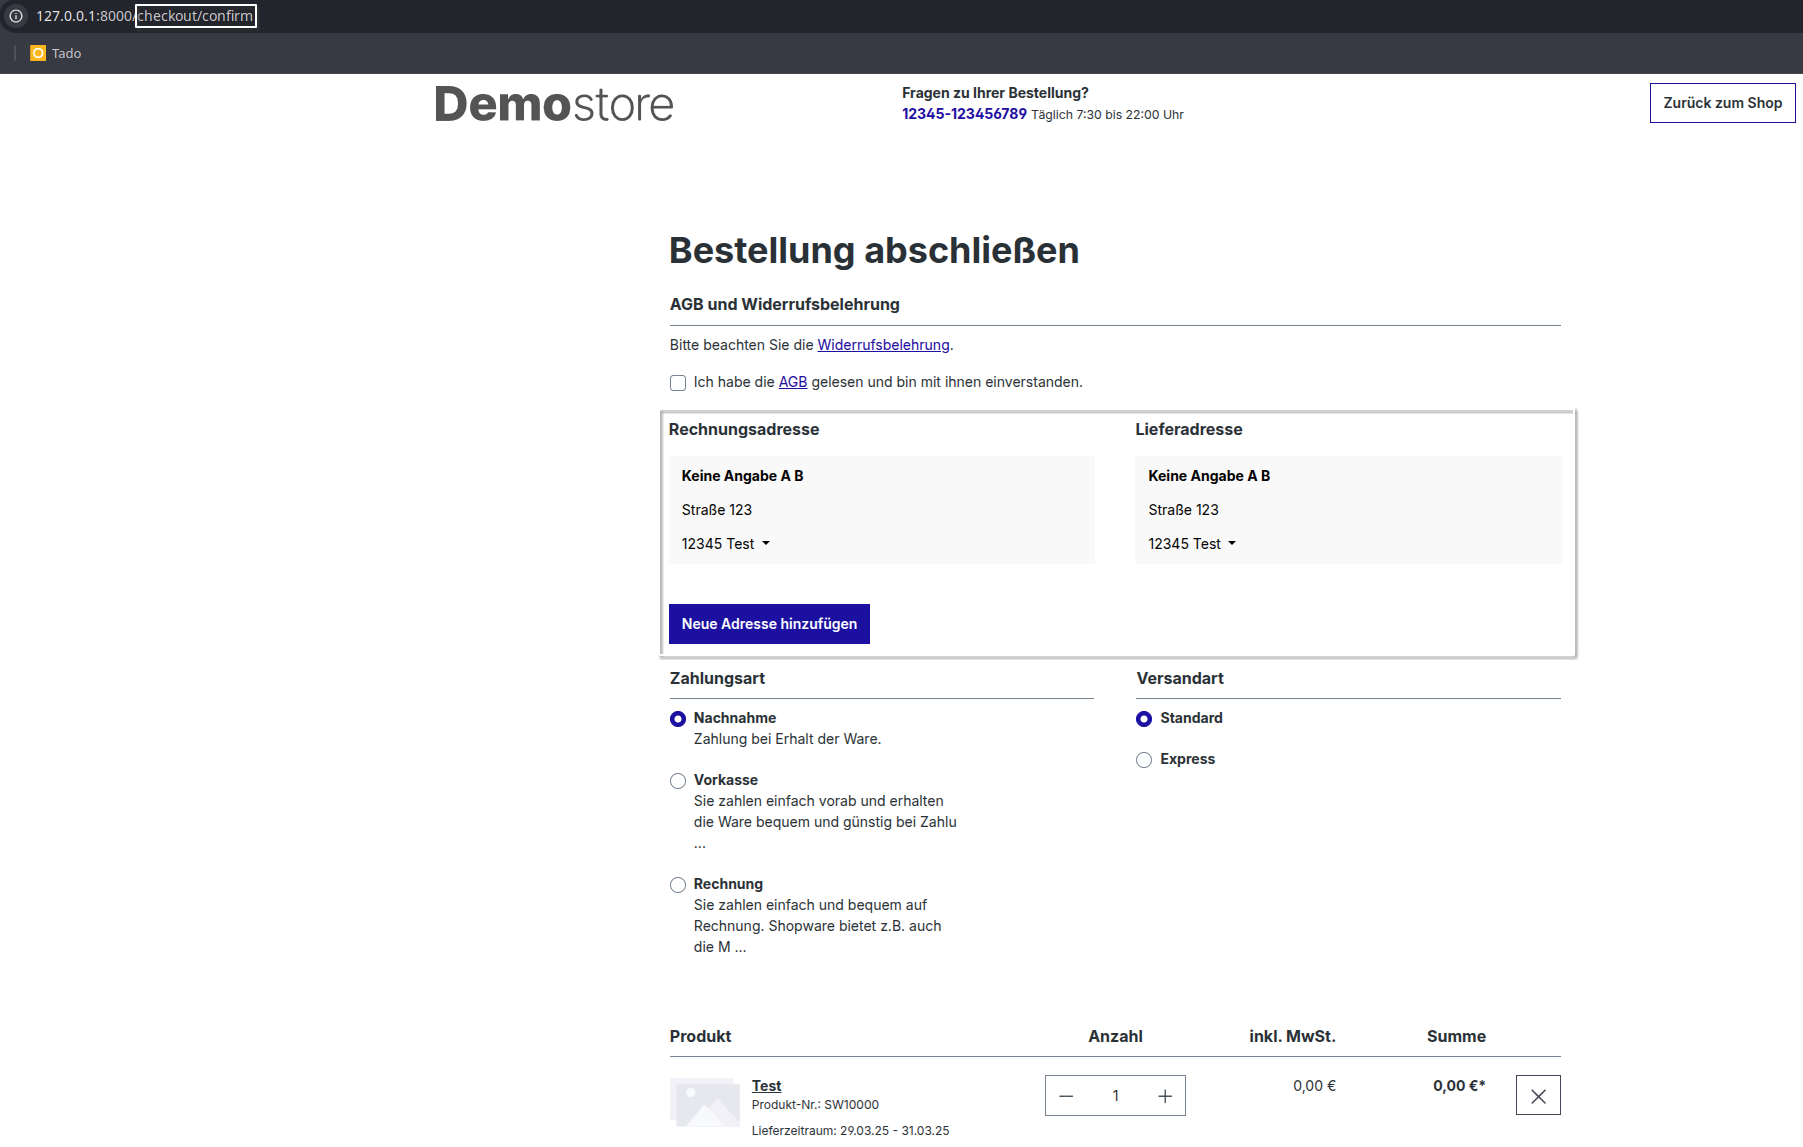Screen dimensions: 1803x1147
Task: Click the minus icon to decrease quantity
Action: (x=1066, y=1096)
